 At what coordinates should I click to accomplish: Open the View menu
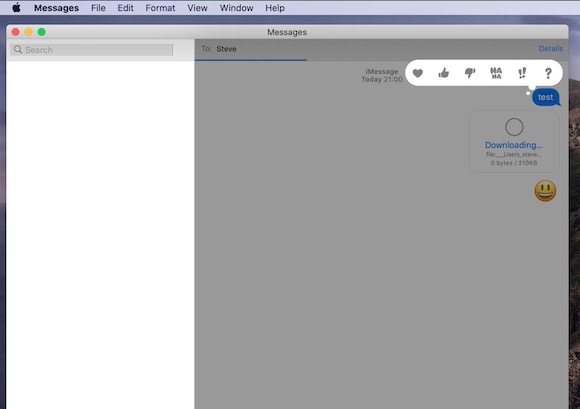pyautogui.click(x=198, y=8)
